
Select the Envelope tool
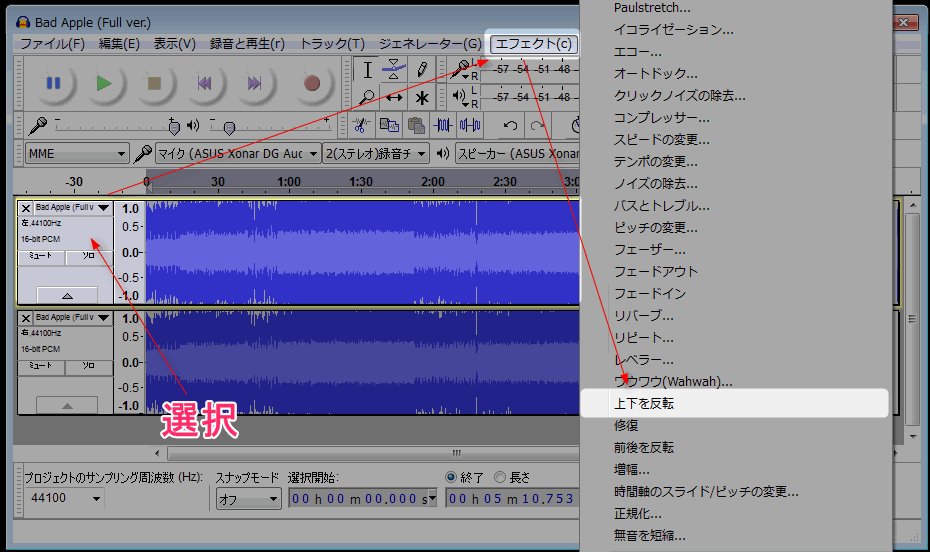pyautogui.click(x=394, y=70)
